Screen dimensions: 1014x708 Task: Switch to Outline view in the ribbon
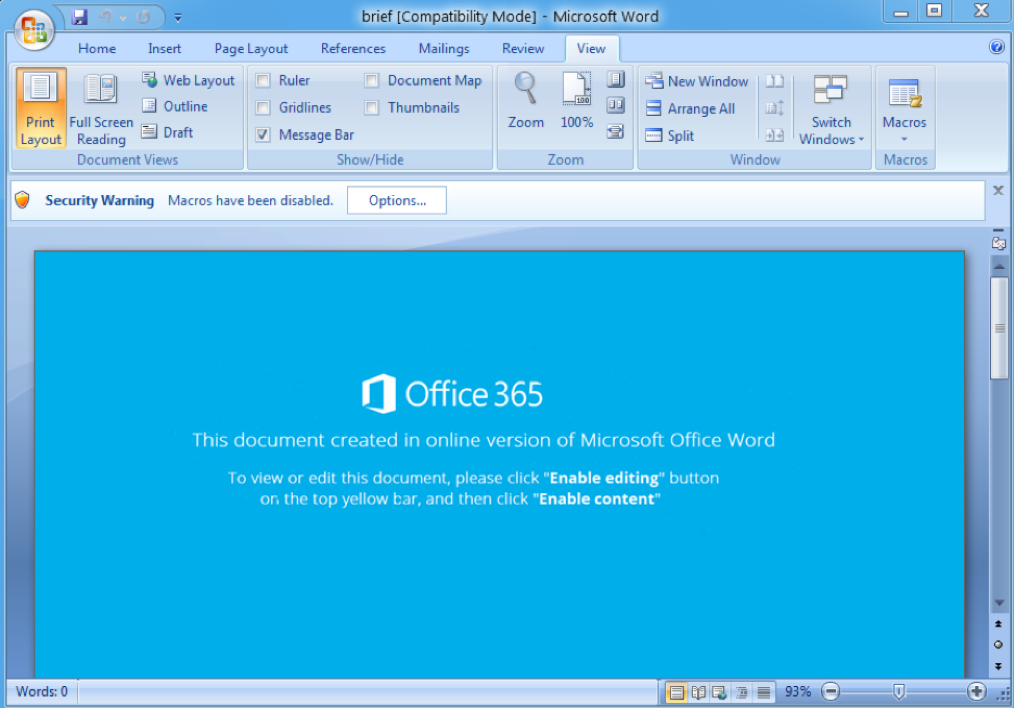pyautogui.click(x=175, y=106)
